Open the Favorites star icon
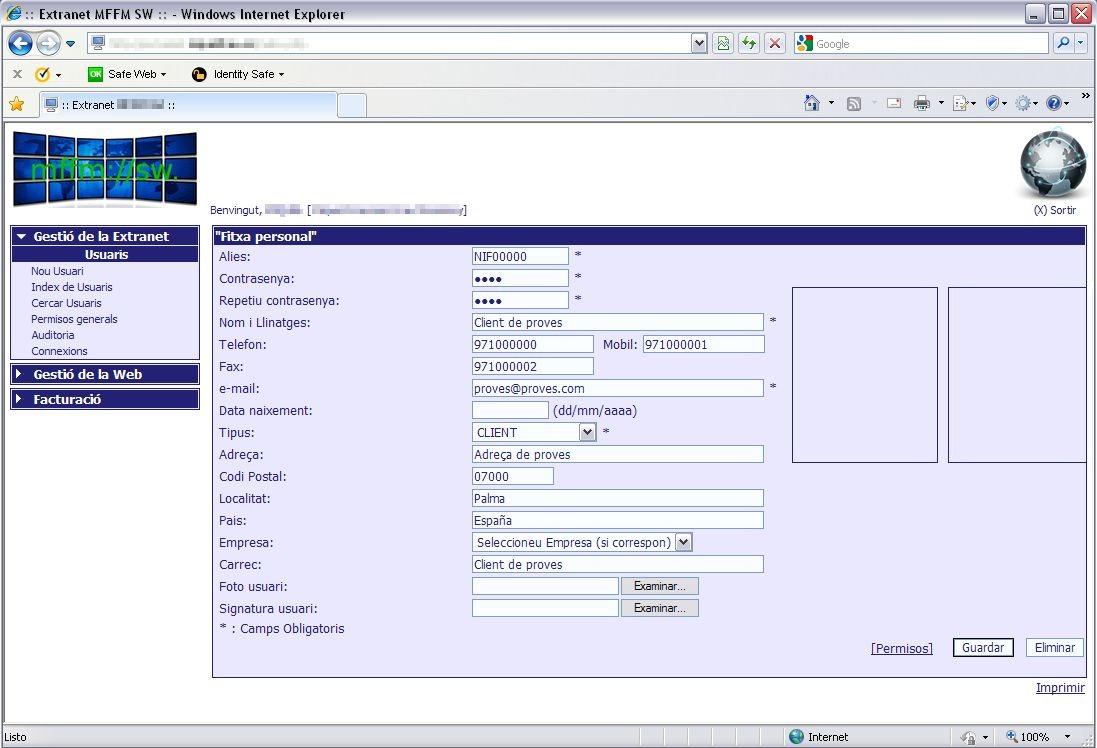The image size is (1097, 748). [x=16, y=104]
